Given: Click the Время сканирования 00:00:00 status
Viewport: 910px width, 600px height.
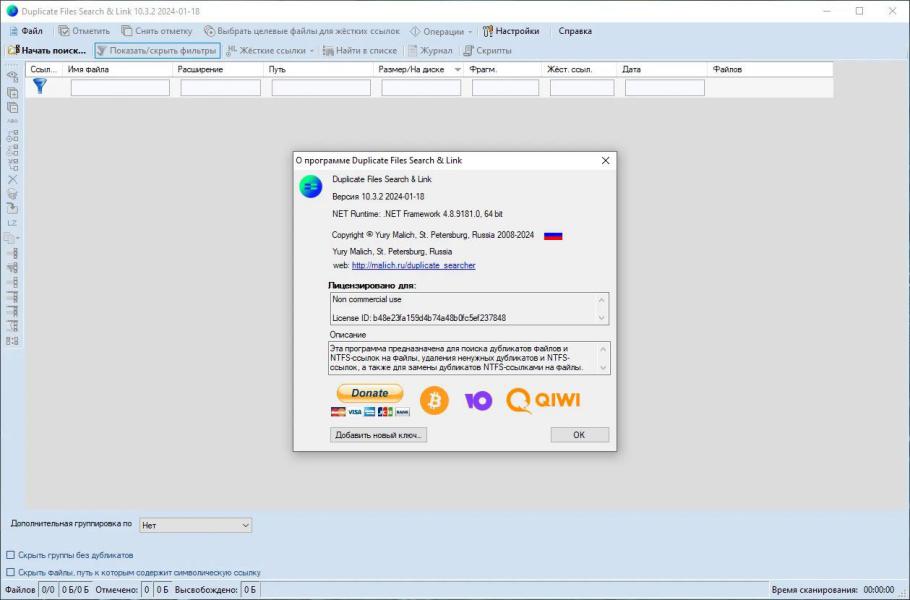Looking at the screenshot, I should (833, 590).
